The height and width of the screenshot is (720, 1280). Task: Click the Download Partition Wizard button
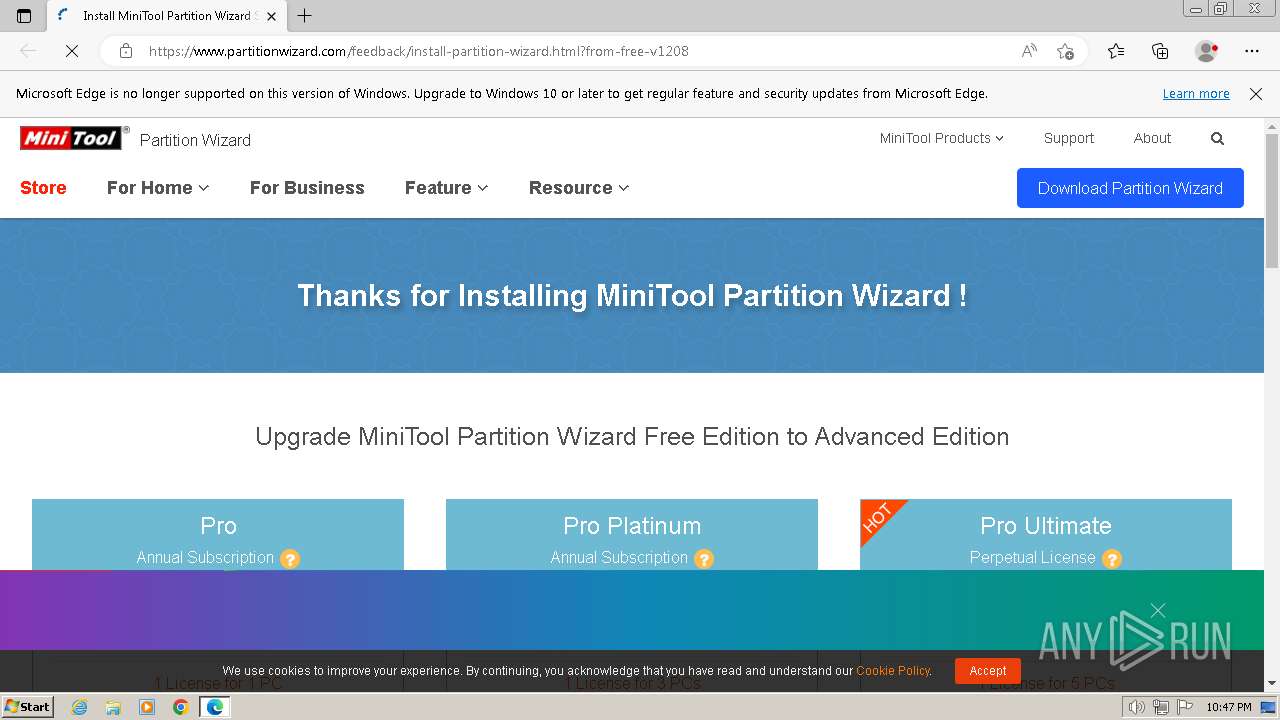(1130, 188)
